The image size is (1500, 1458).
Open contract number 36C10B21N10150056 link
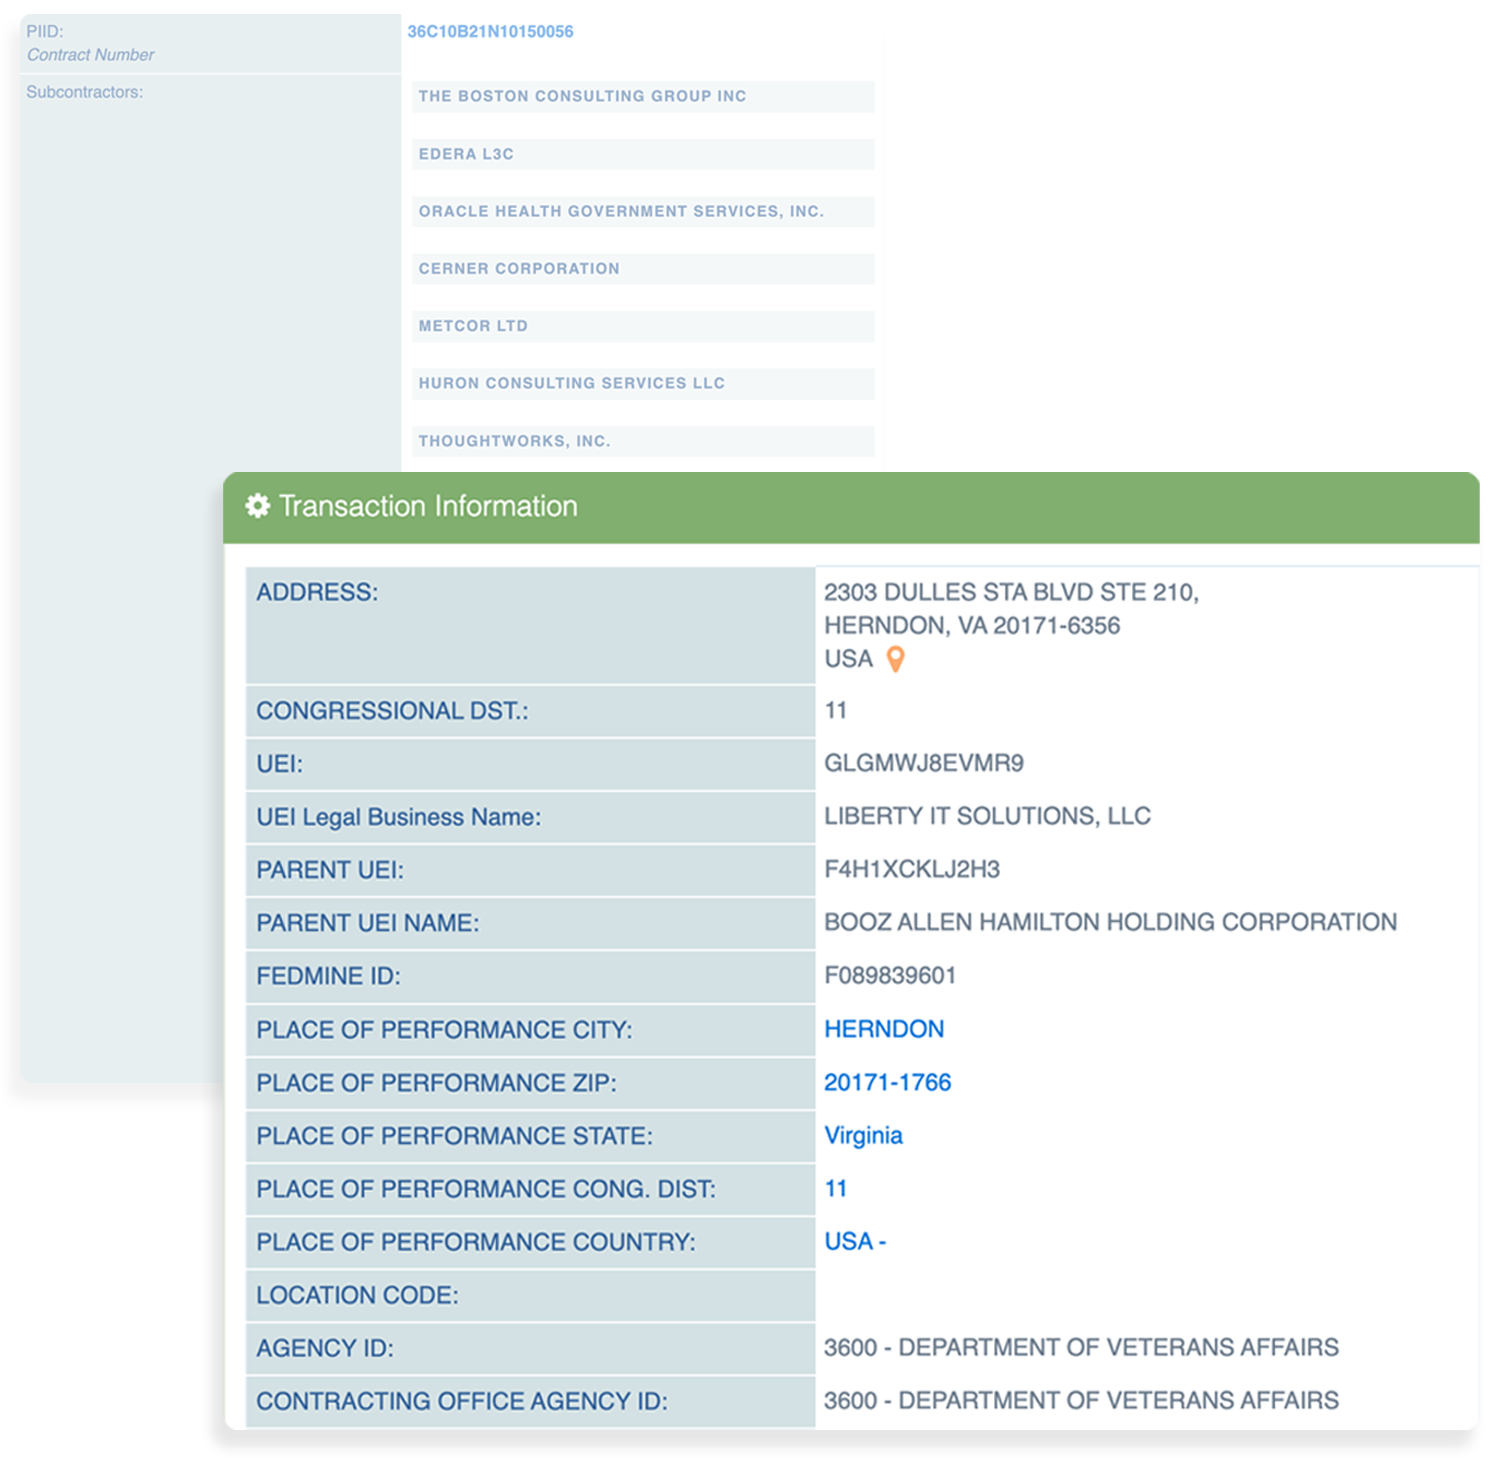pyautogui.click(x=490, y=32)
